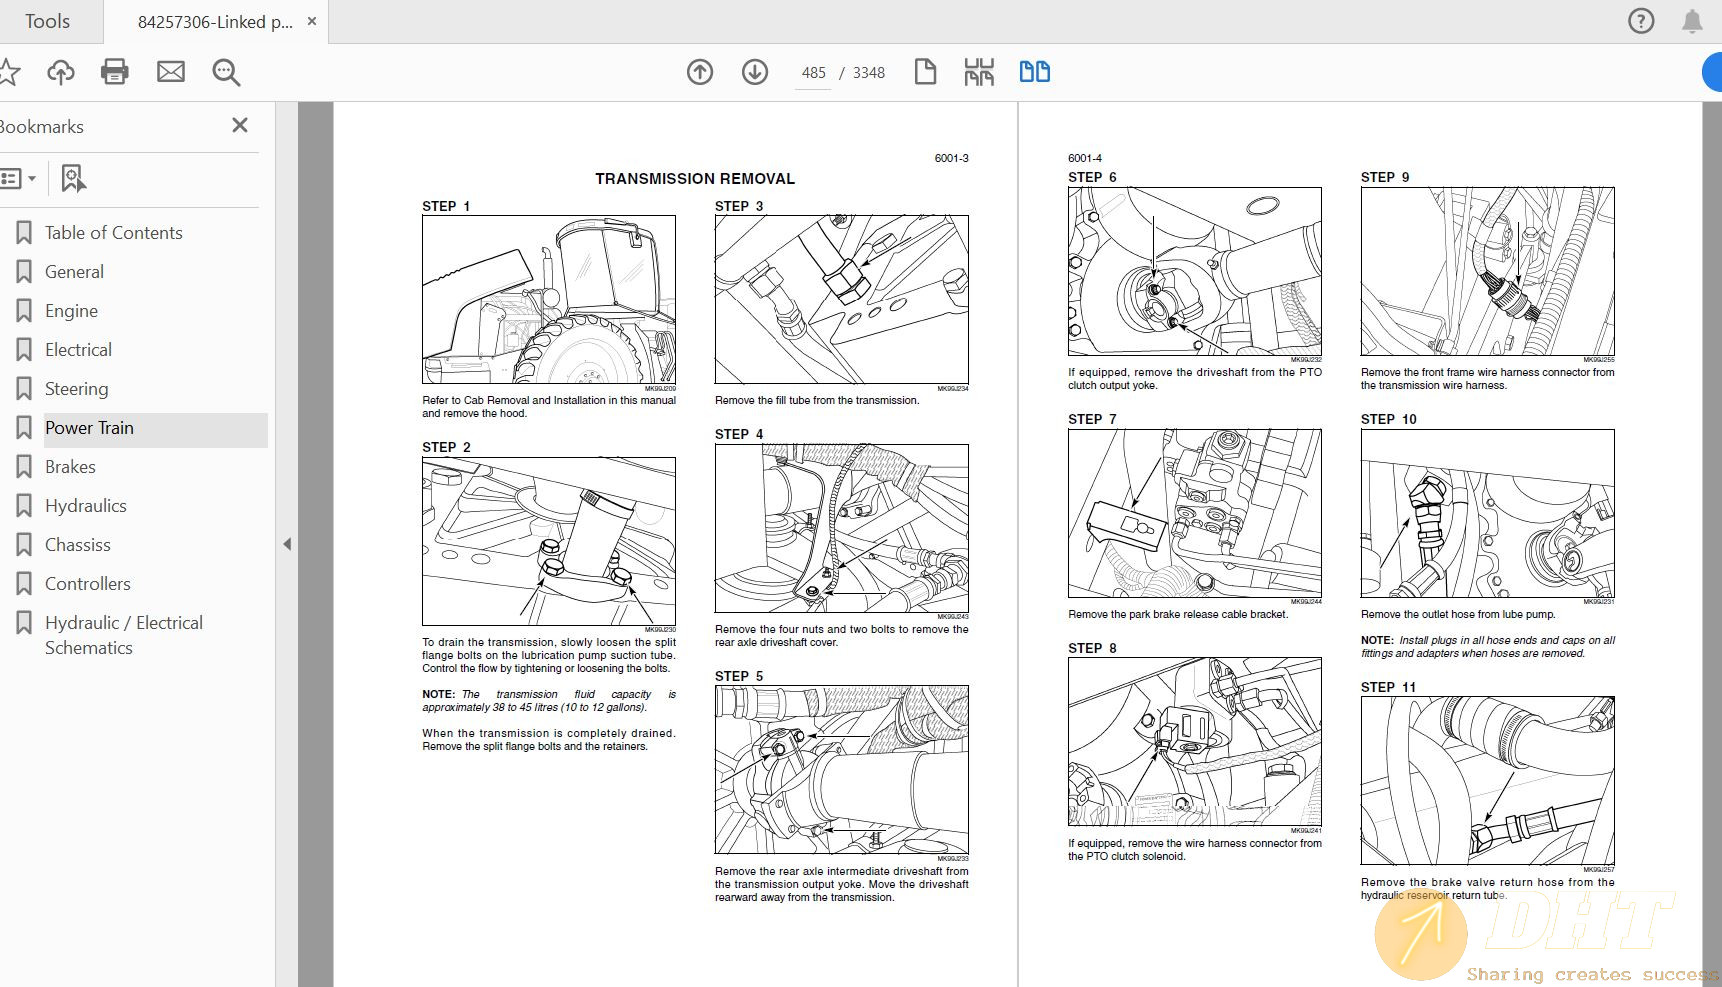The height and width of the screenshot is (987, 1722).
Task: Click the bookmark icon beside Electrical
Action: 24,350
